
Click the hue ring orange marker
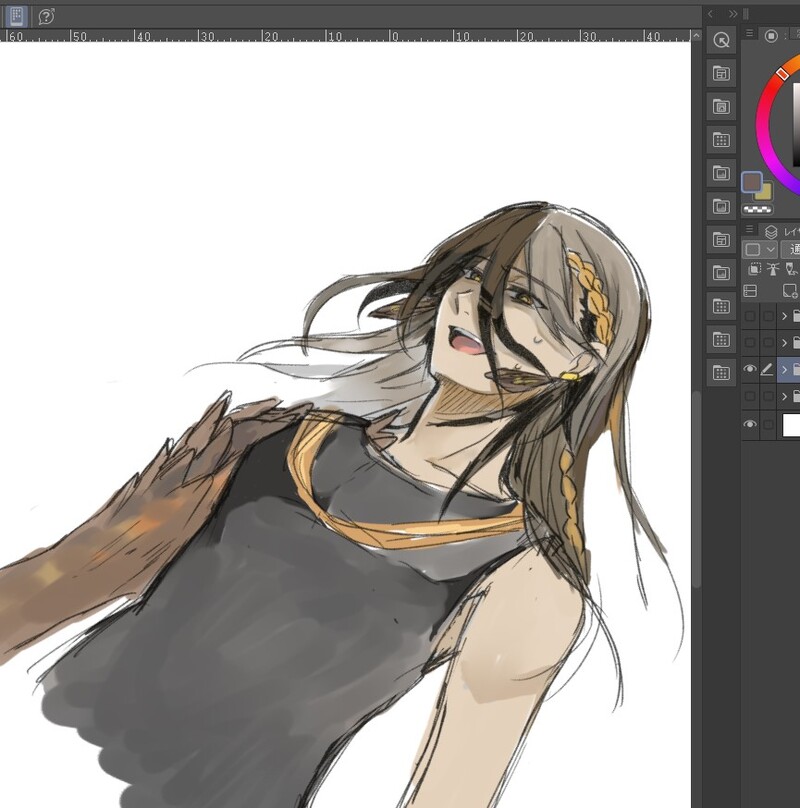pyautogui.click(x=782, y=74)
